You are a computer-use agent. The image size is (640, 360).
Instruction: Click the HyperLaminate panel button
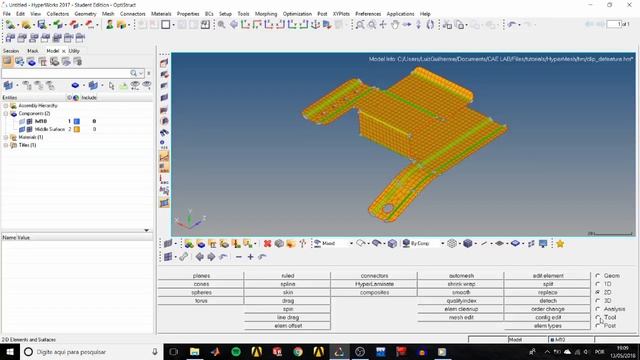click(374, 284)
